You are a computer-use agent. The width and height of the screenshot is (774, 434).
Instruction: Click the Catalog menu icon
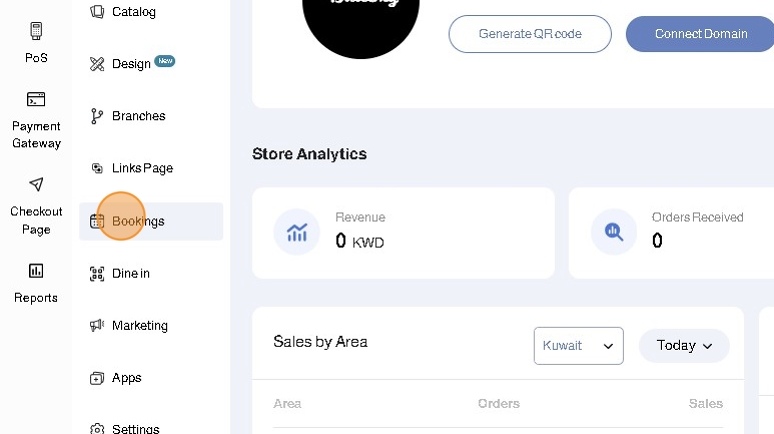[x=97, y=12]
